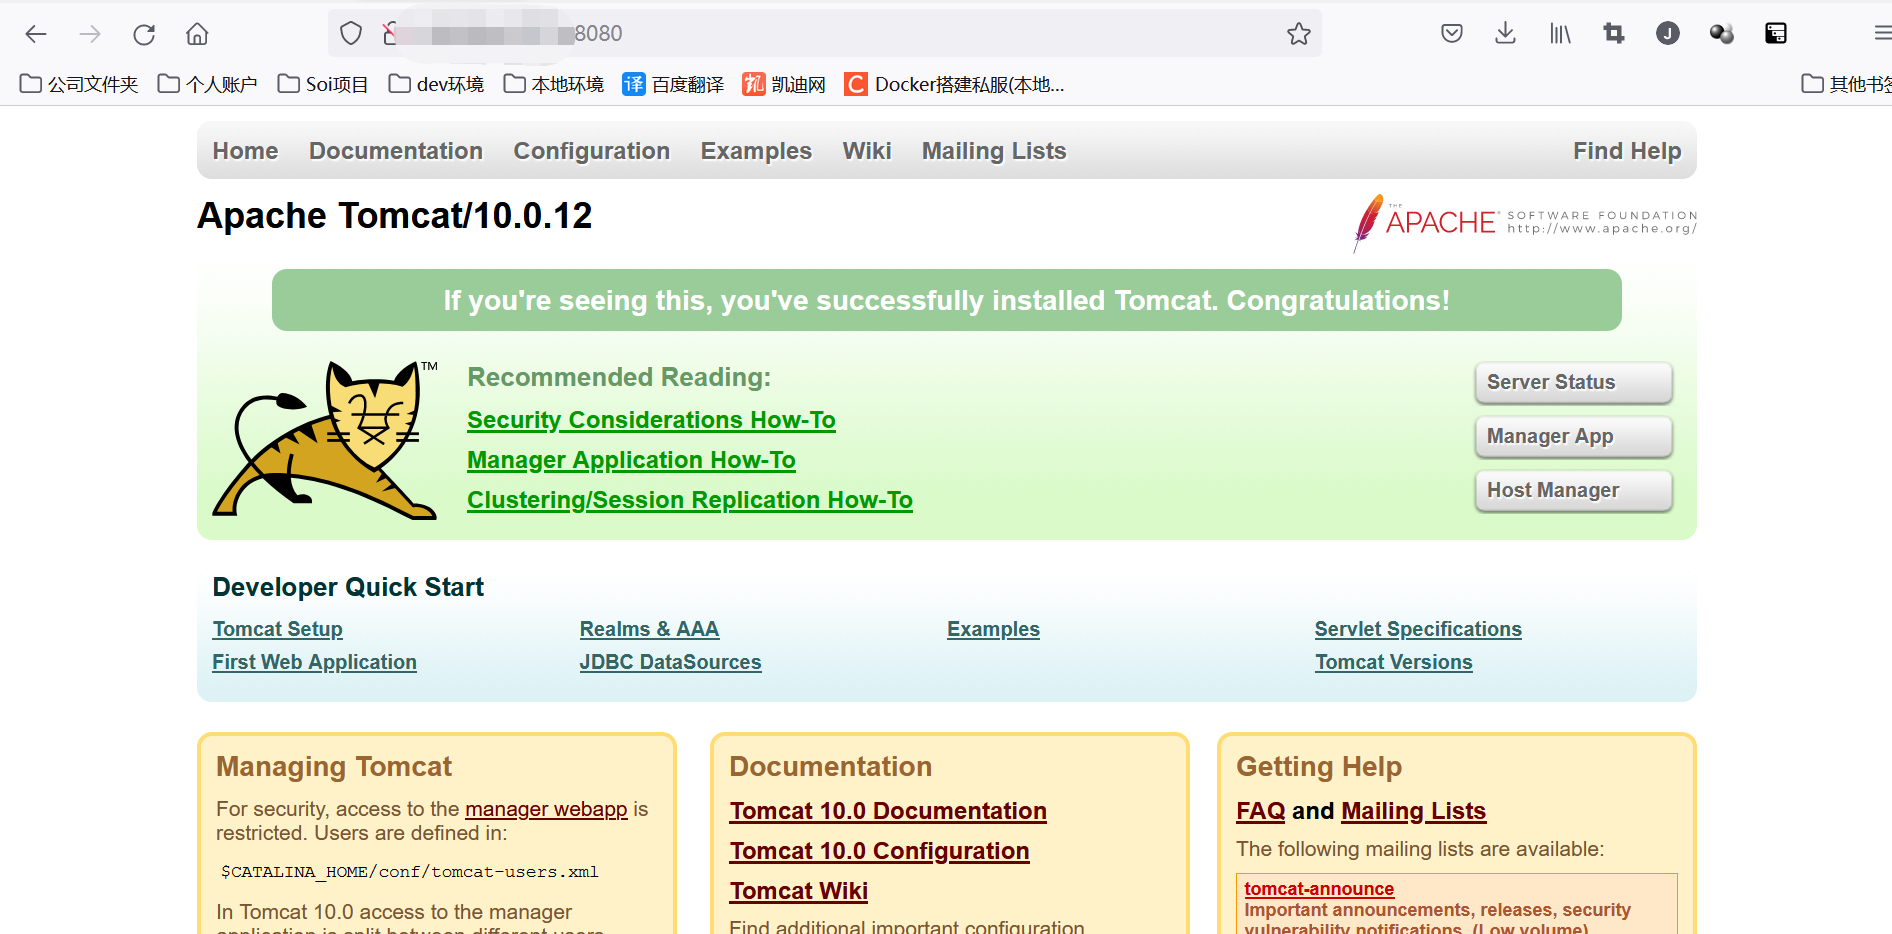Click the Server Status button
The width and height of the screenshot is (1892, 934).
[x=1573, y=382]
